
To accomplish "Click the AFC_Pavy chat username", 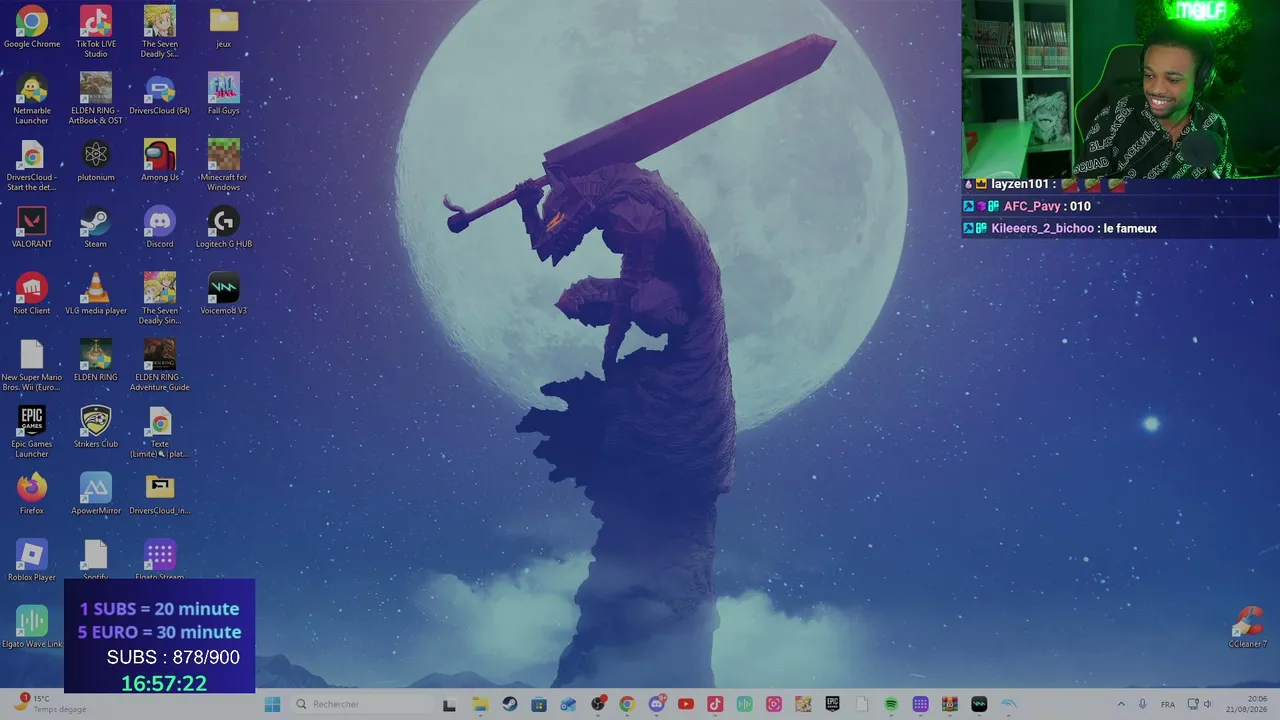I will pyautogui.click(x=1032, y=206).
